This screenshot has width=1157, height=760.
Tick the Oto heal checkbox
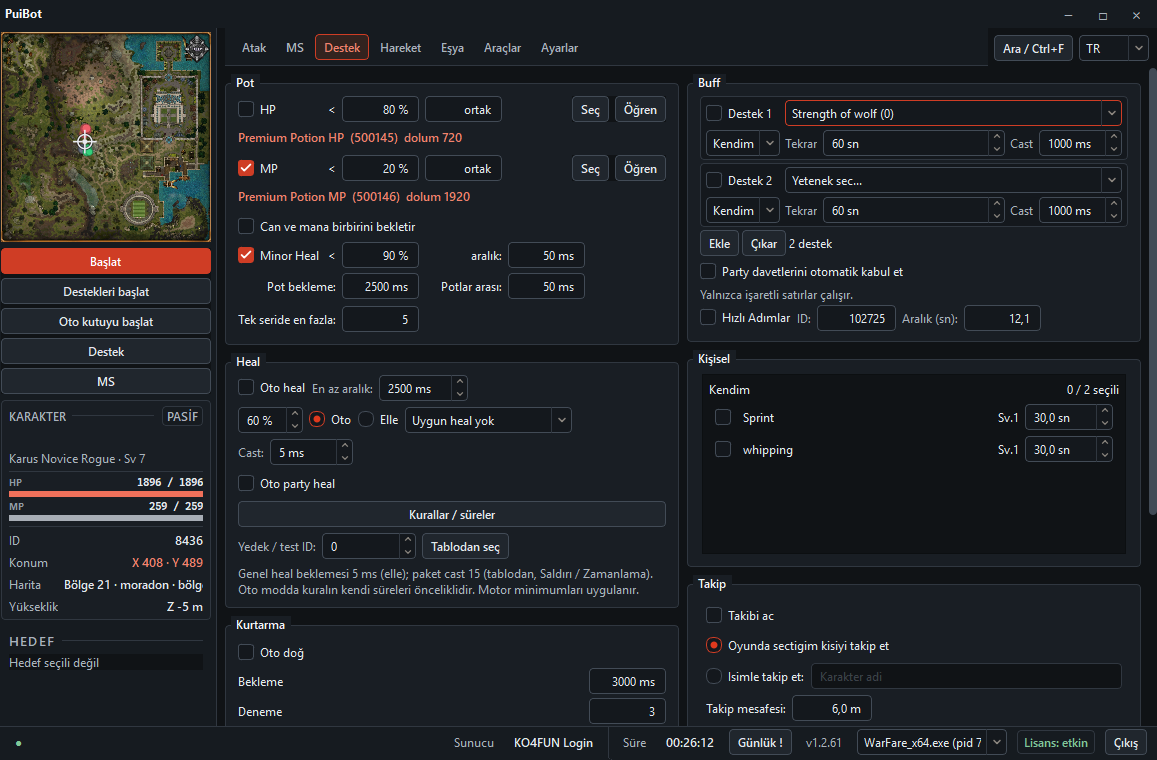pyautogui.click(x=246, y=387)
